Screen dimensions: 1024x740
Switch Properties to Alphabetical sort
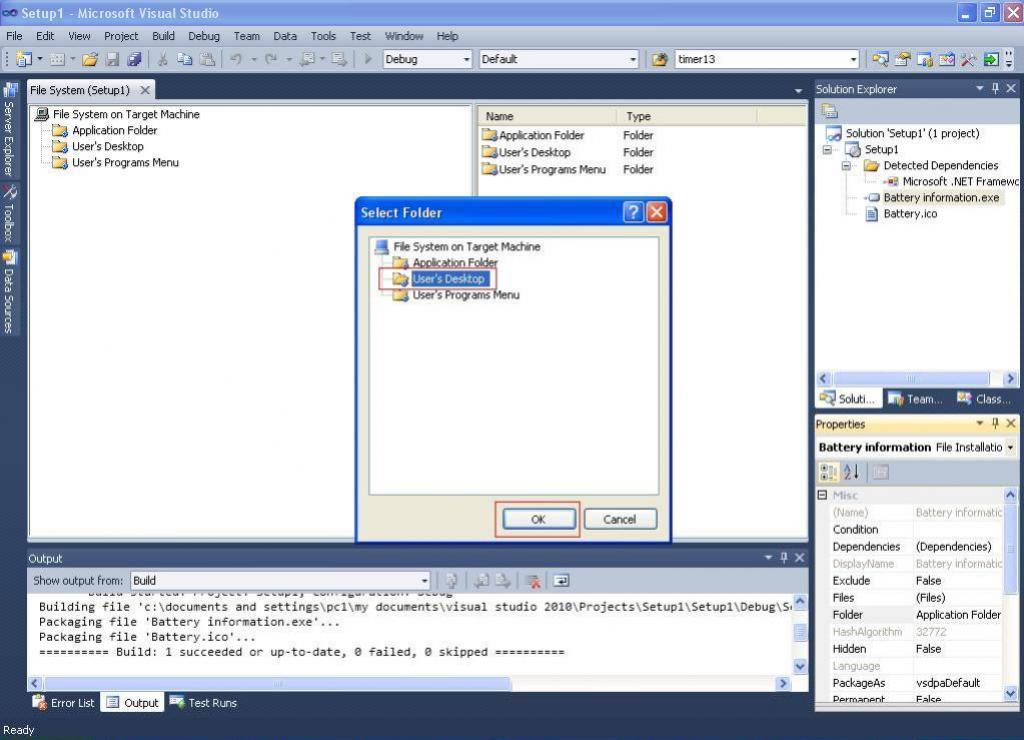[x=851, y=472]
